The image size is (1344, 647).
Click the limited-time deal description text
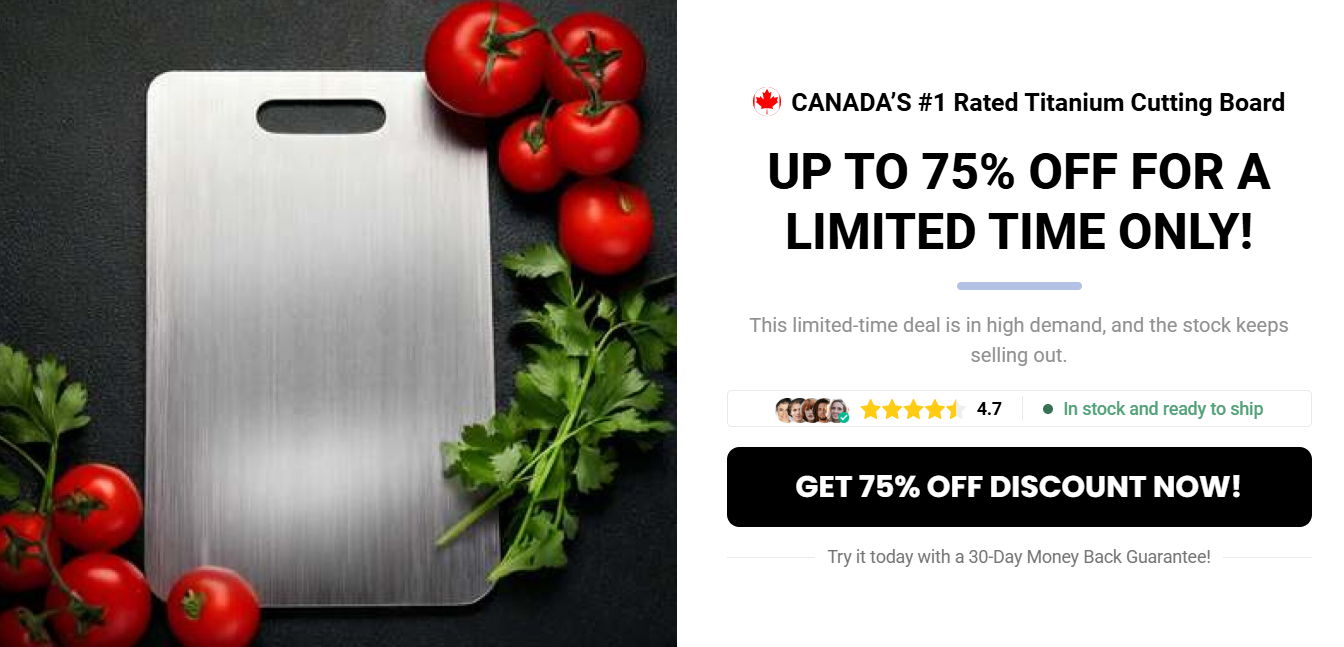click(1019, 340)
